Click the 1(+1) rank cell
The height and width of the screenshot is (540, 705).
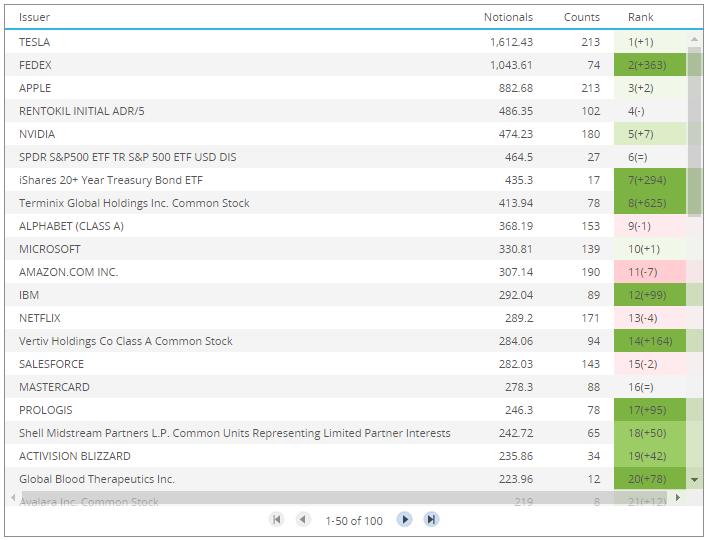coord(650,42)
